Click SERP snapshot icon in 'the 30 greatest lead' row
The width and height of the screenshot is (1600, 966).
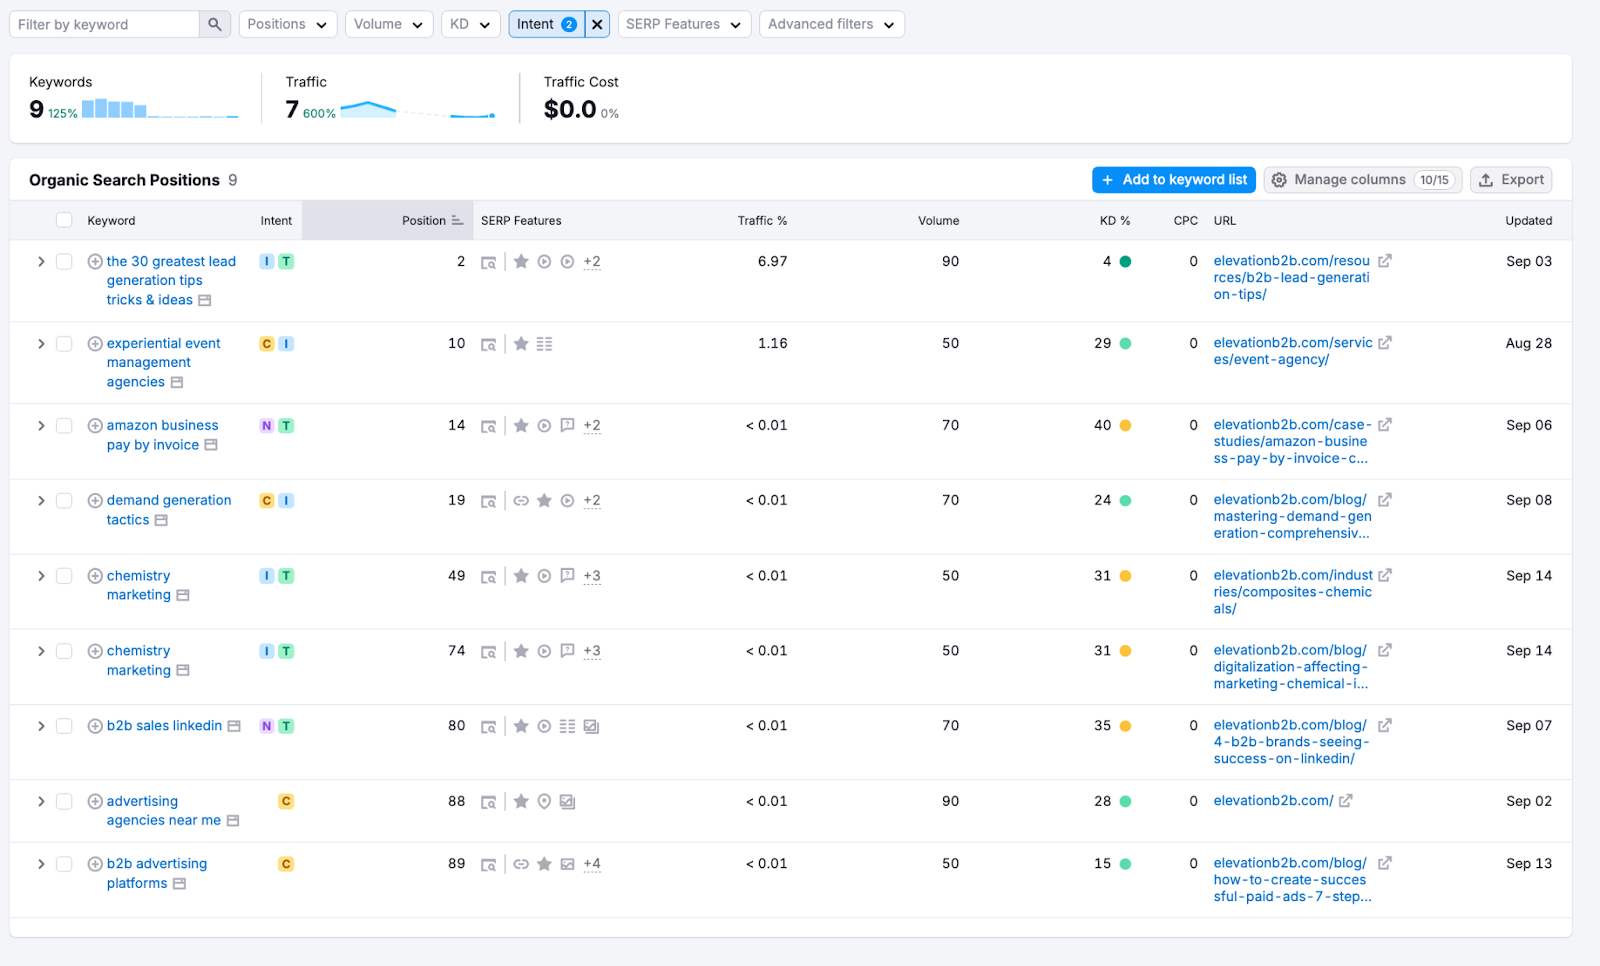pyautogui.click(x=488, y=262)
